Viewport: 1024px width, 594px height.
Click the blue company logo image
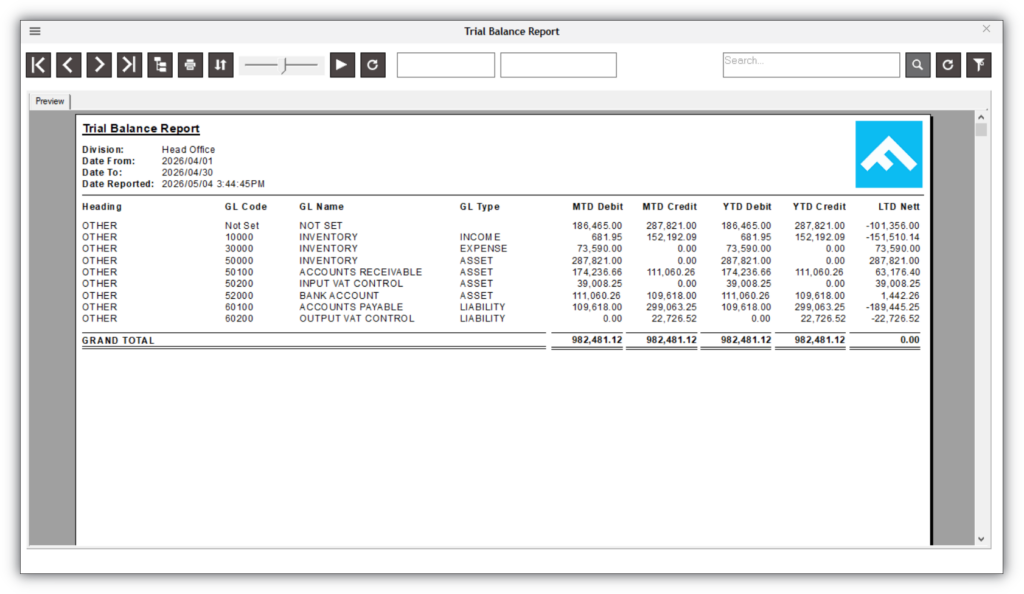[889, 154]
